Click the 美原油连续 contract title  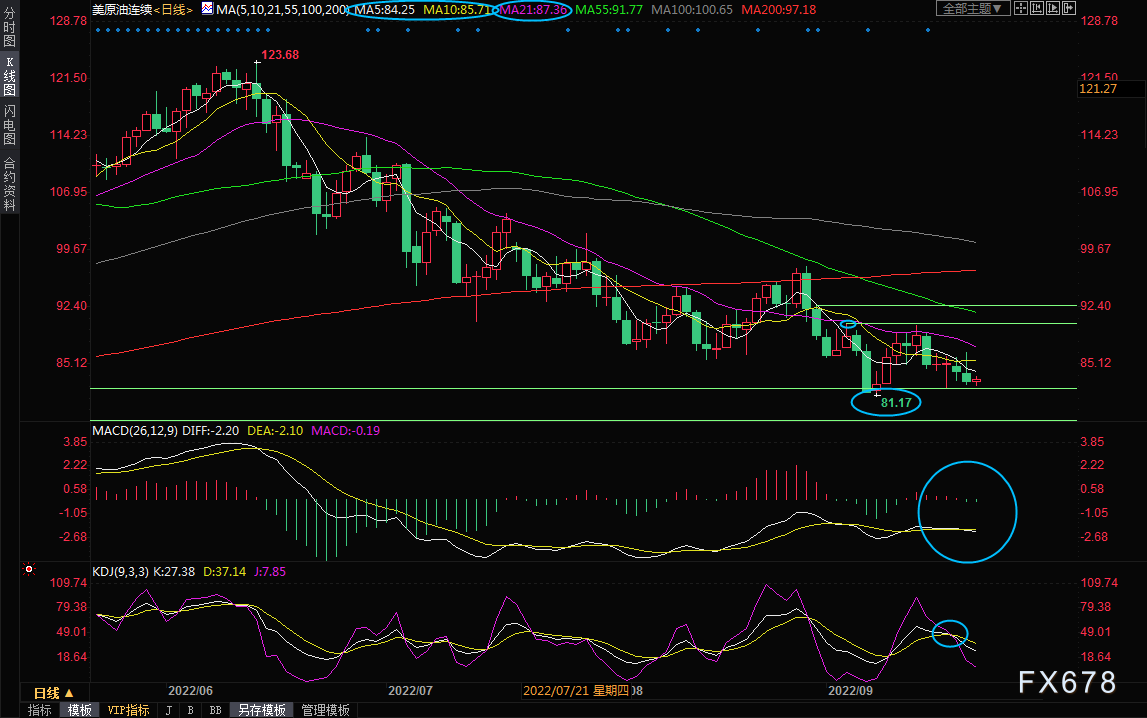[122, 10]
